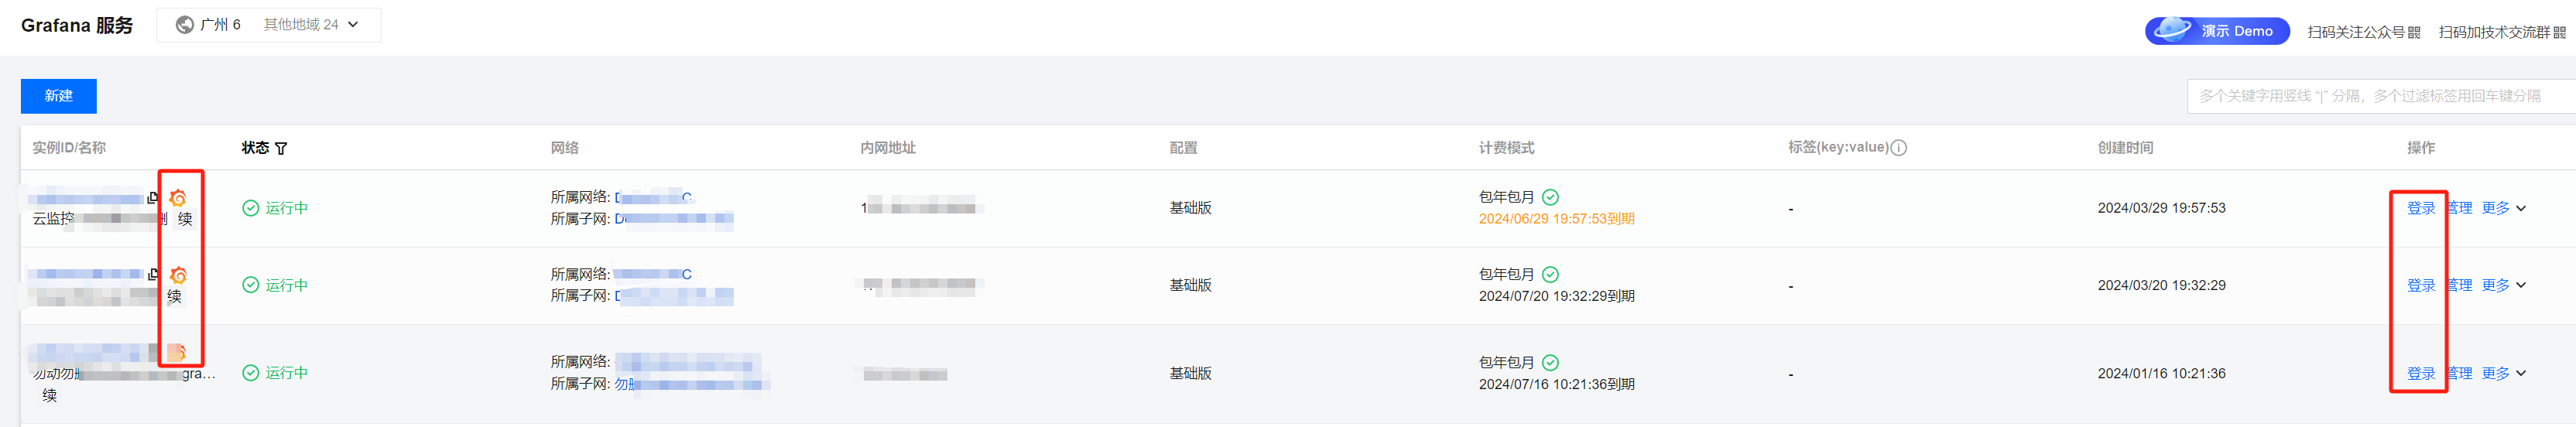The height and width of the screenshot is (427, 2576).
Task: Focus the keyword filter search field
Action: (x=2381, y=96)
